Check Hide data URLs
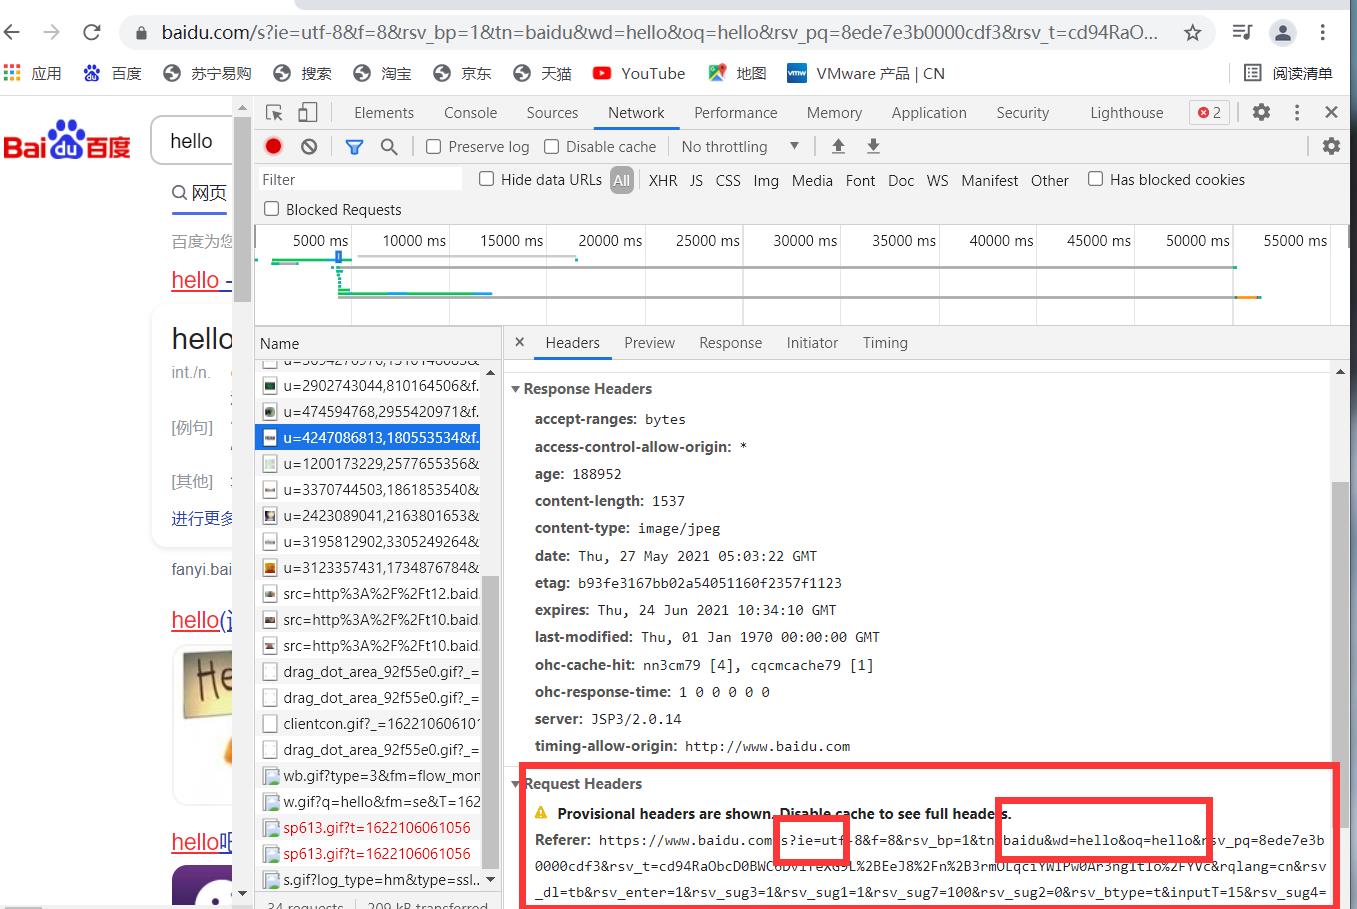 click(486, 179)
